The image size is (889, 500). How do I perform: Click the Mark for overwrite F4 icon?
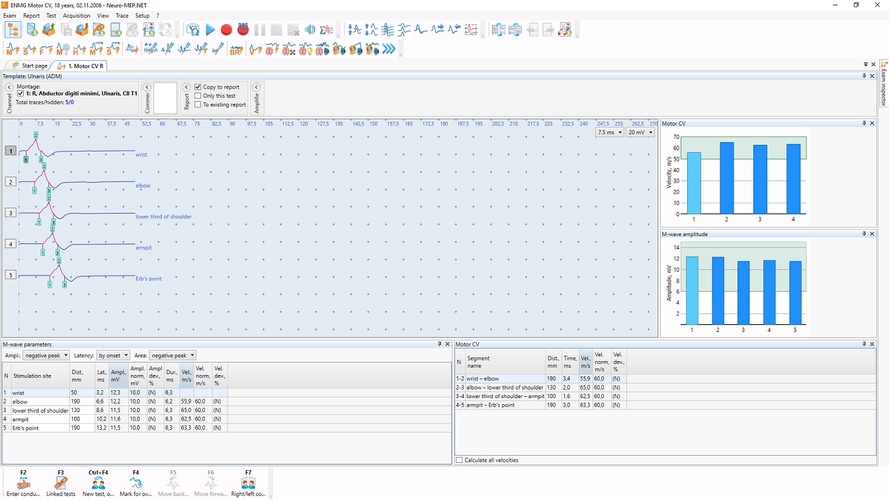[x=136, y=483]
